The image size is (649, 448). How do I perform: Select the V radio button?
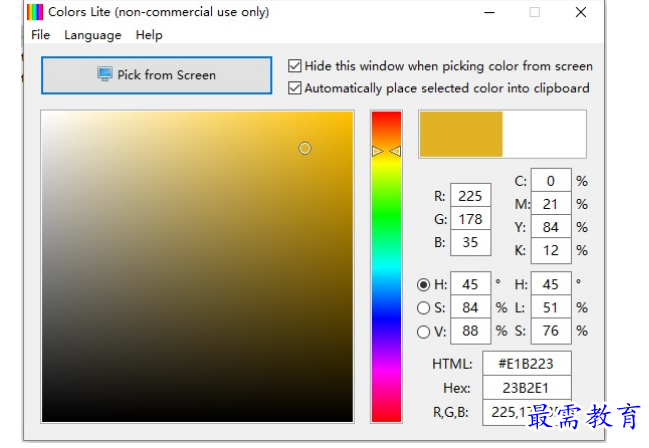423,331
